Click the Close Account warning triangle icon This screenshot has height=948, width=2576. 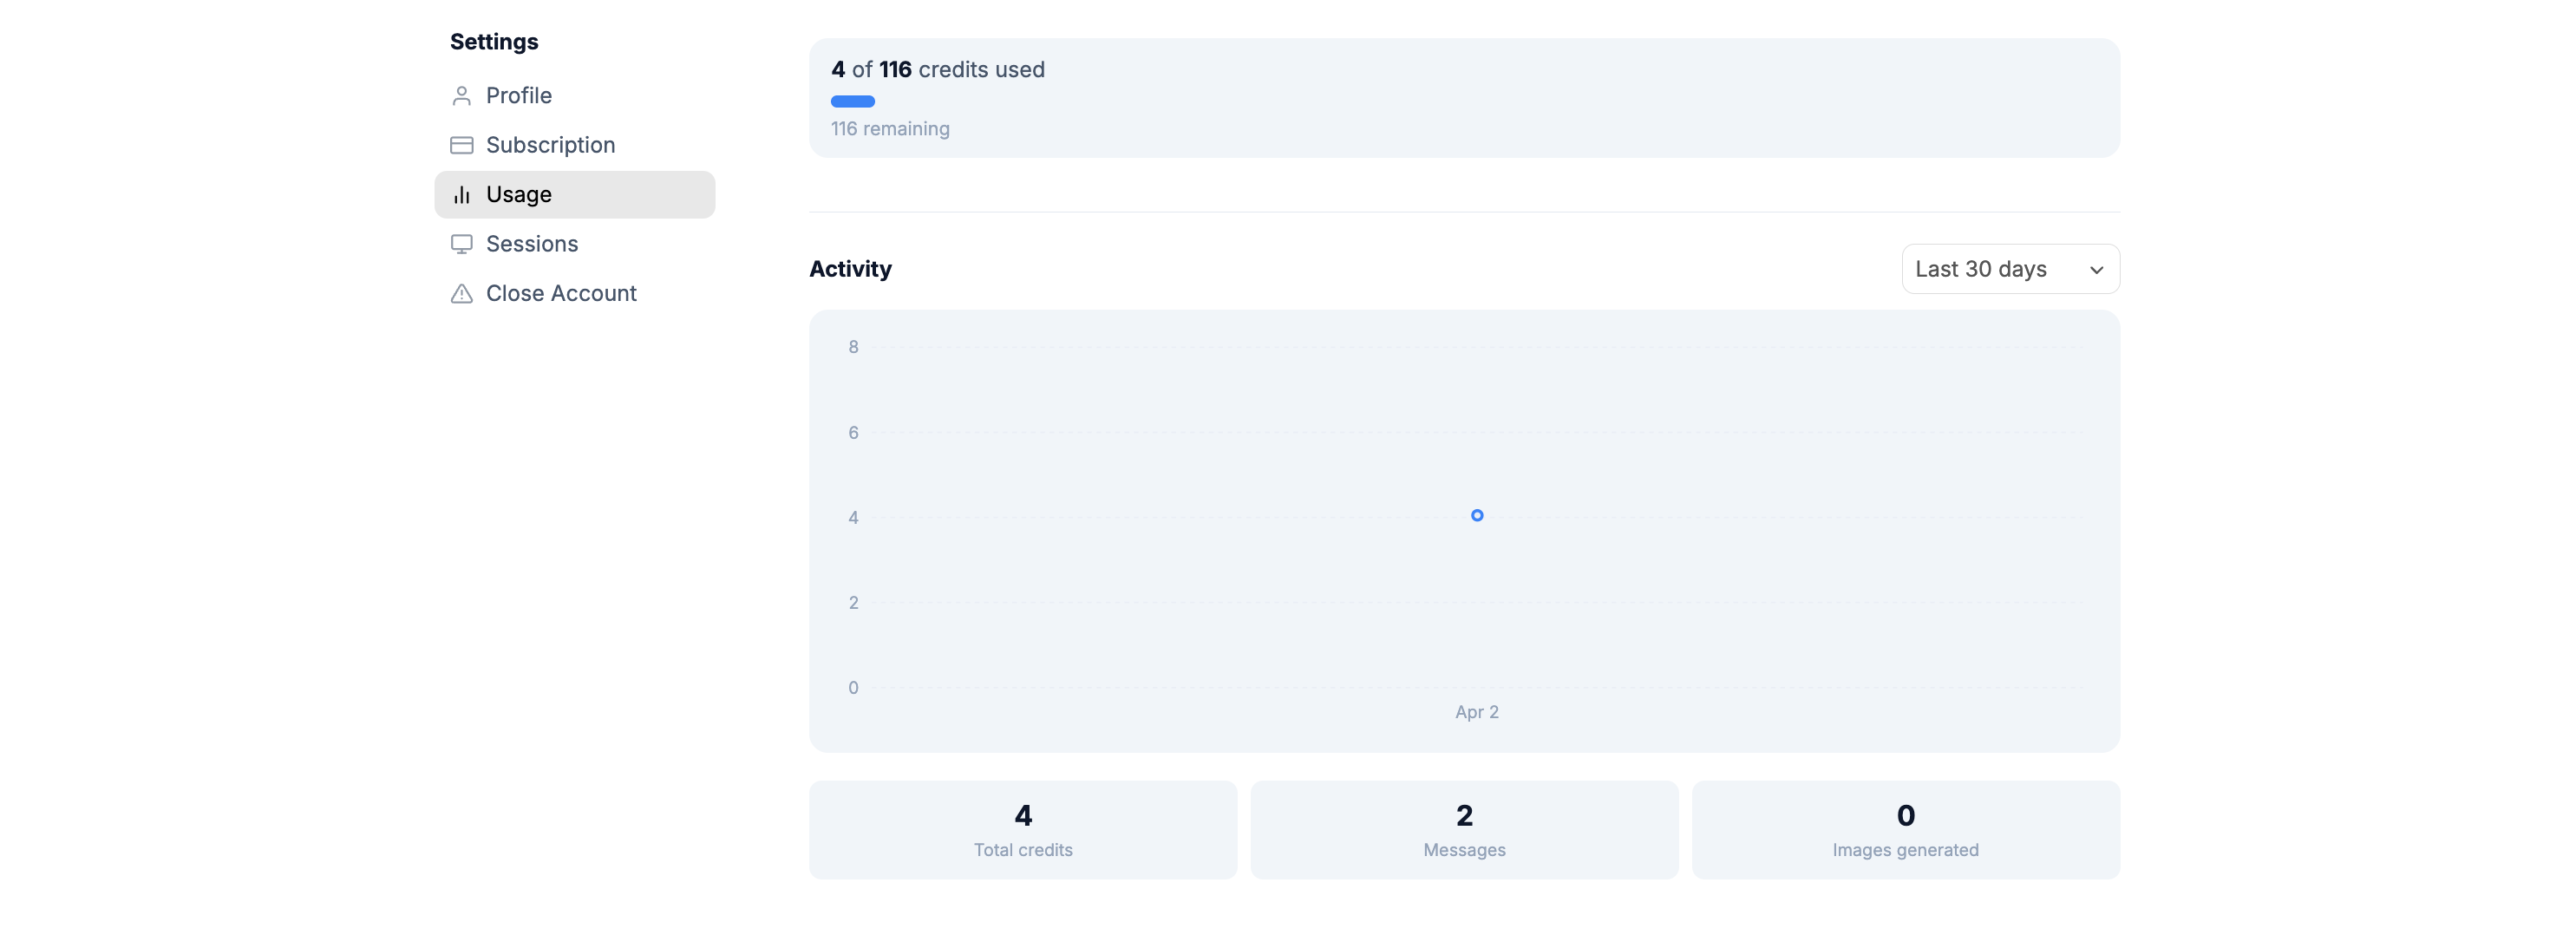pos(461,293)
